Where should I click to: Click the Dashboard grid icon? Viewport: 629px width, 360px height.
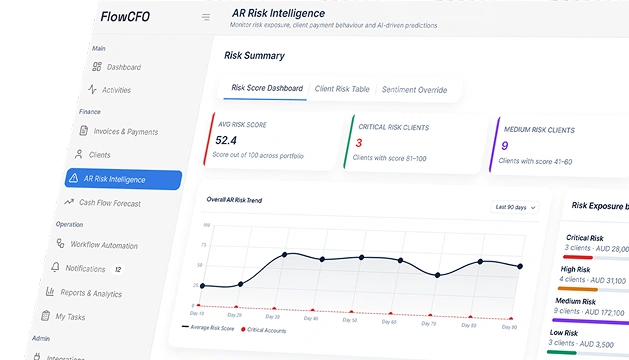97,66
